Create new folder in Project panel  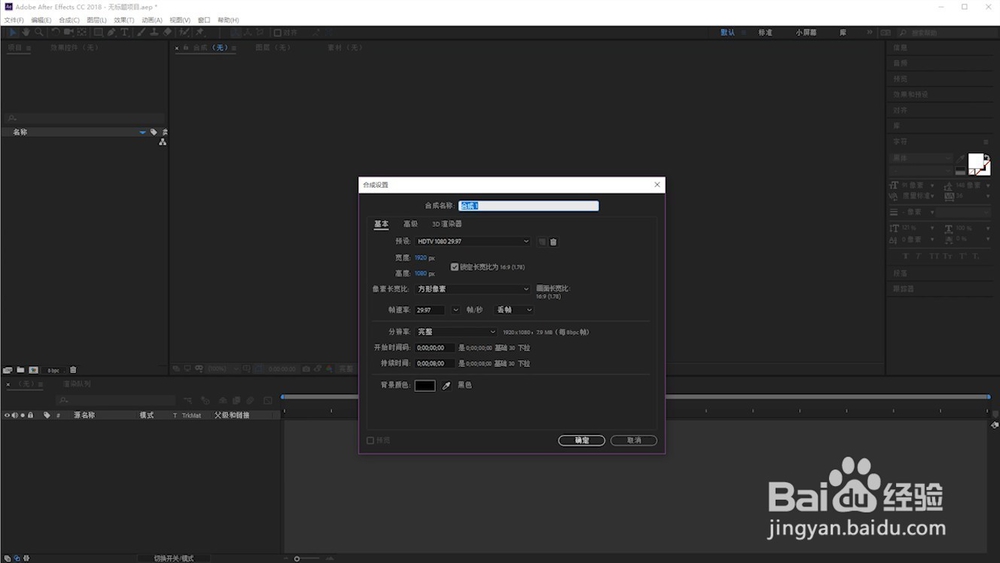point(20,370)
